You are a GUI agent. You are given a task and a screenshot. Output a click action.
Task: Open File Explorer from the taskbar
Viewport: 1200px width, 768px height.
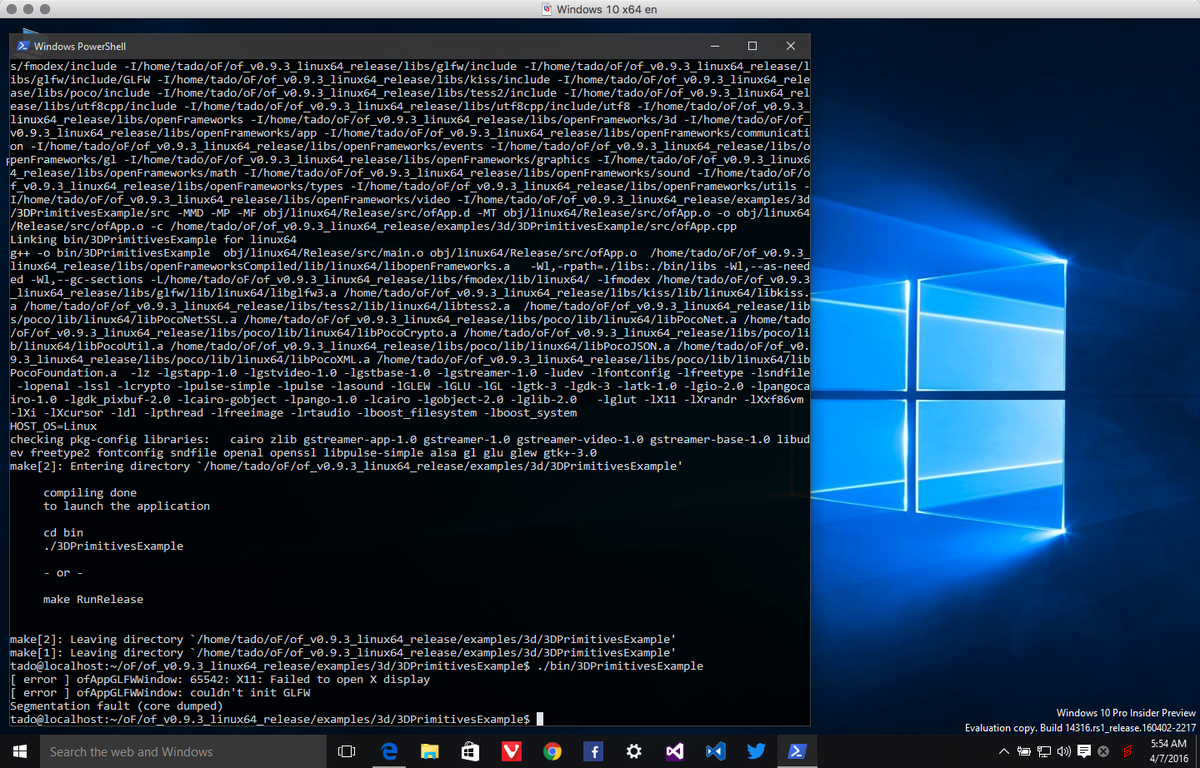[x=430, y=751]
